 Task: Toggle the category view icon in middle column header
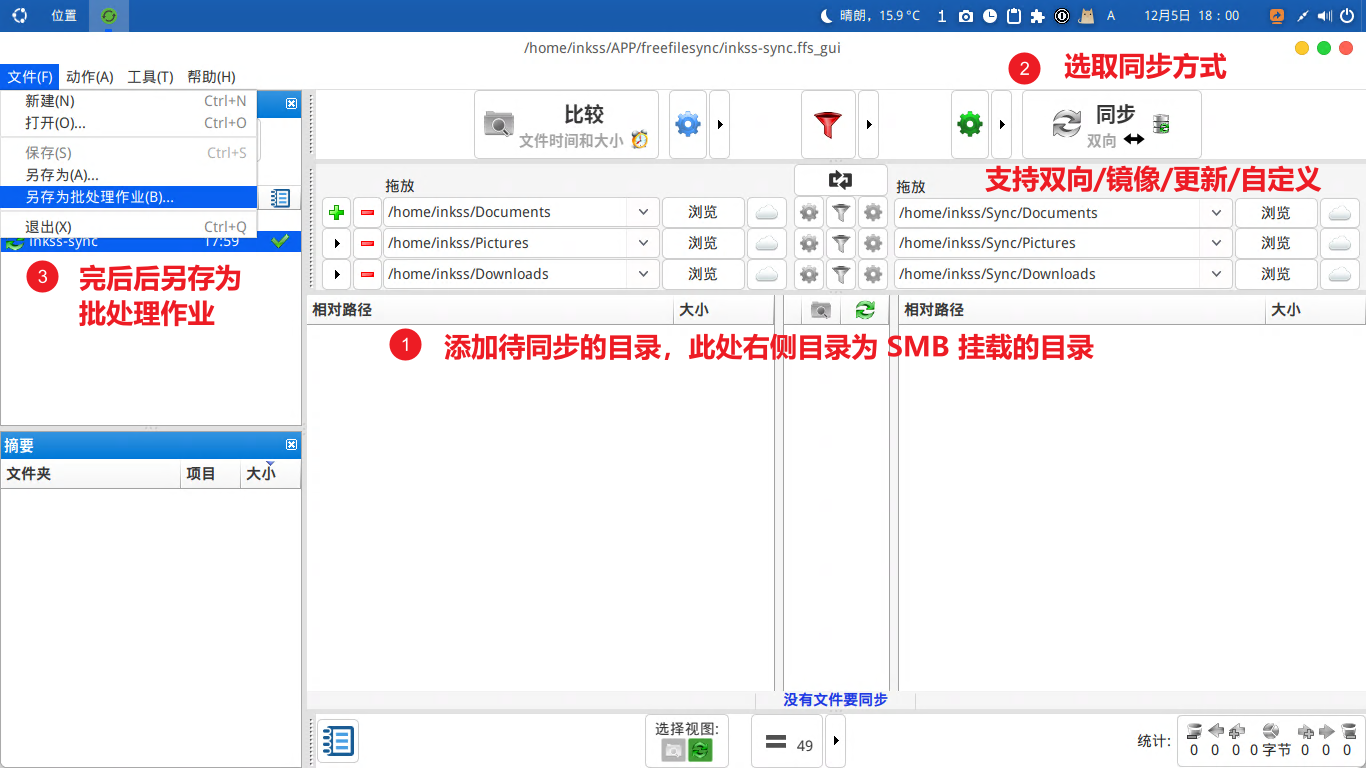pyautogui.click(x=821, y=311)
